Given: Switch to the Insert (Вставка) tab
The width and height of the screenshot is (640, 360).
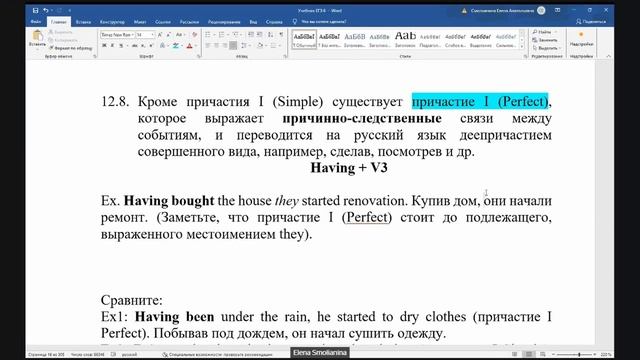Looking at the screenshot, I should click(x=83, y=22).
